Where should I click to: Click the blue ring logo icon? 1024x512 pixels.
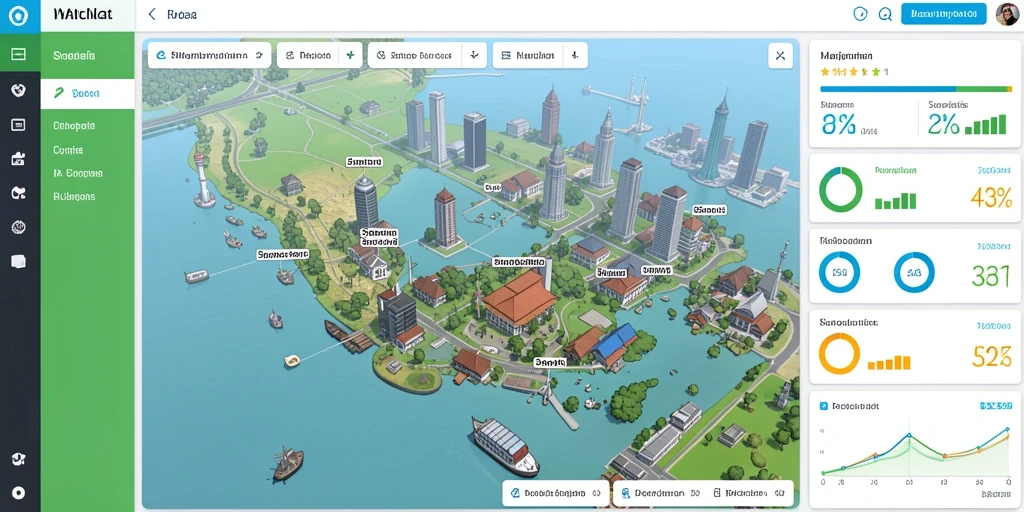tap(19, 16)
